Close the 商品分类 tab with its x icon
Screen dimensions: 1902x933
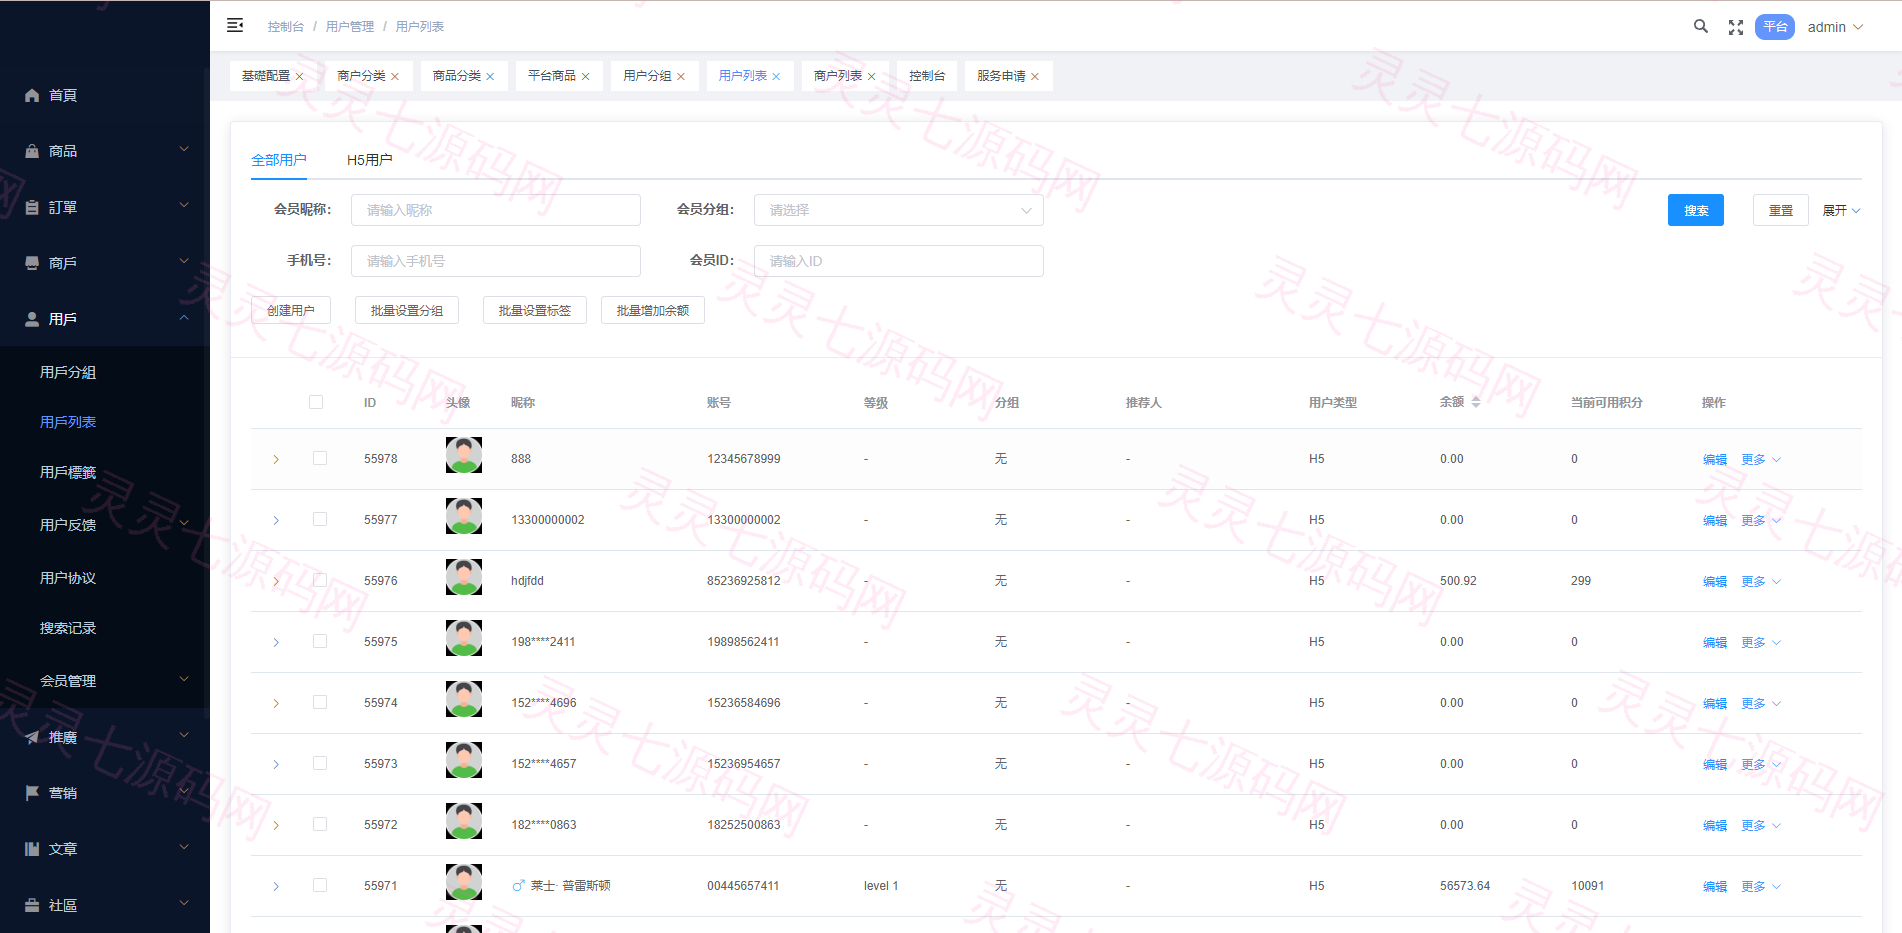tap(490, 76)
